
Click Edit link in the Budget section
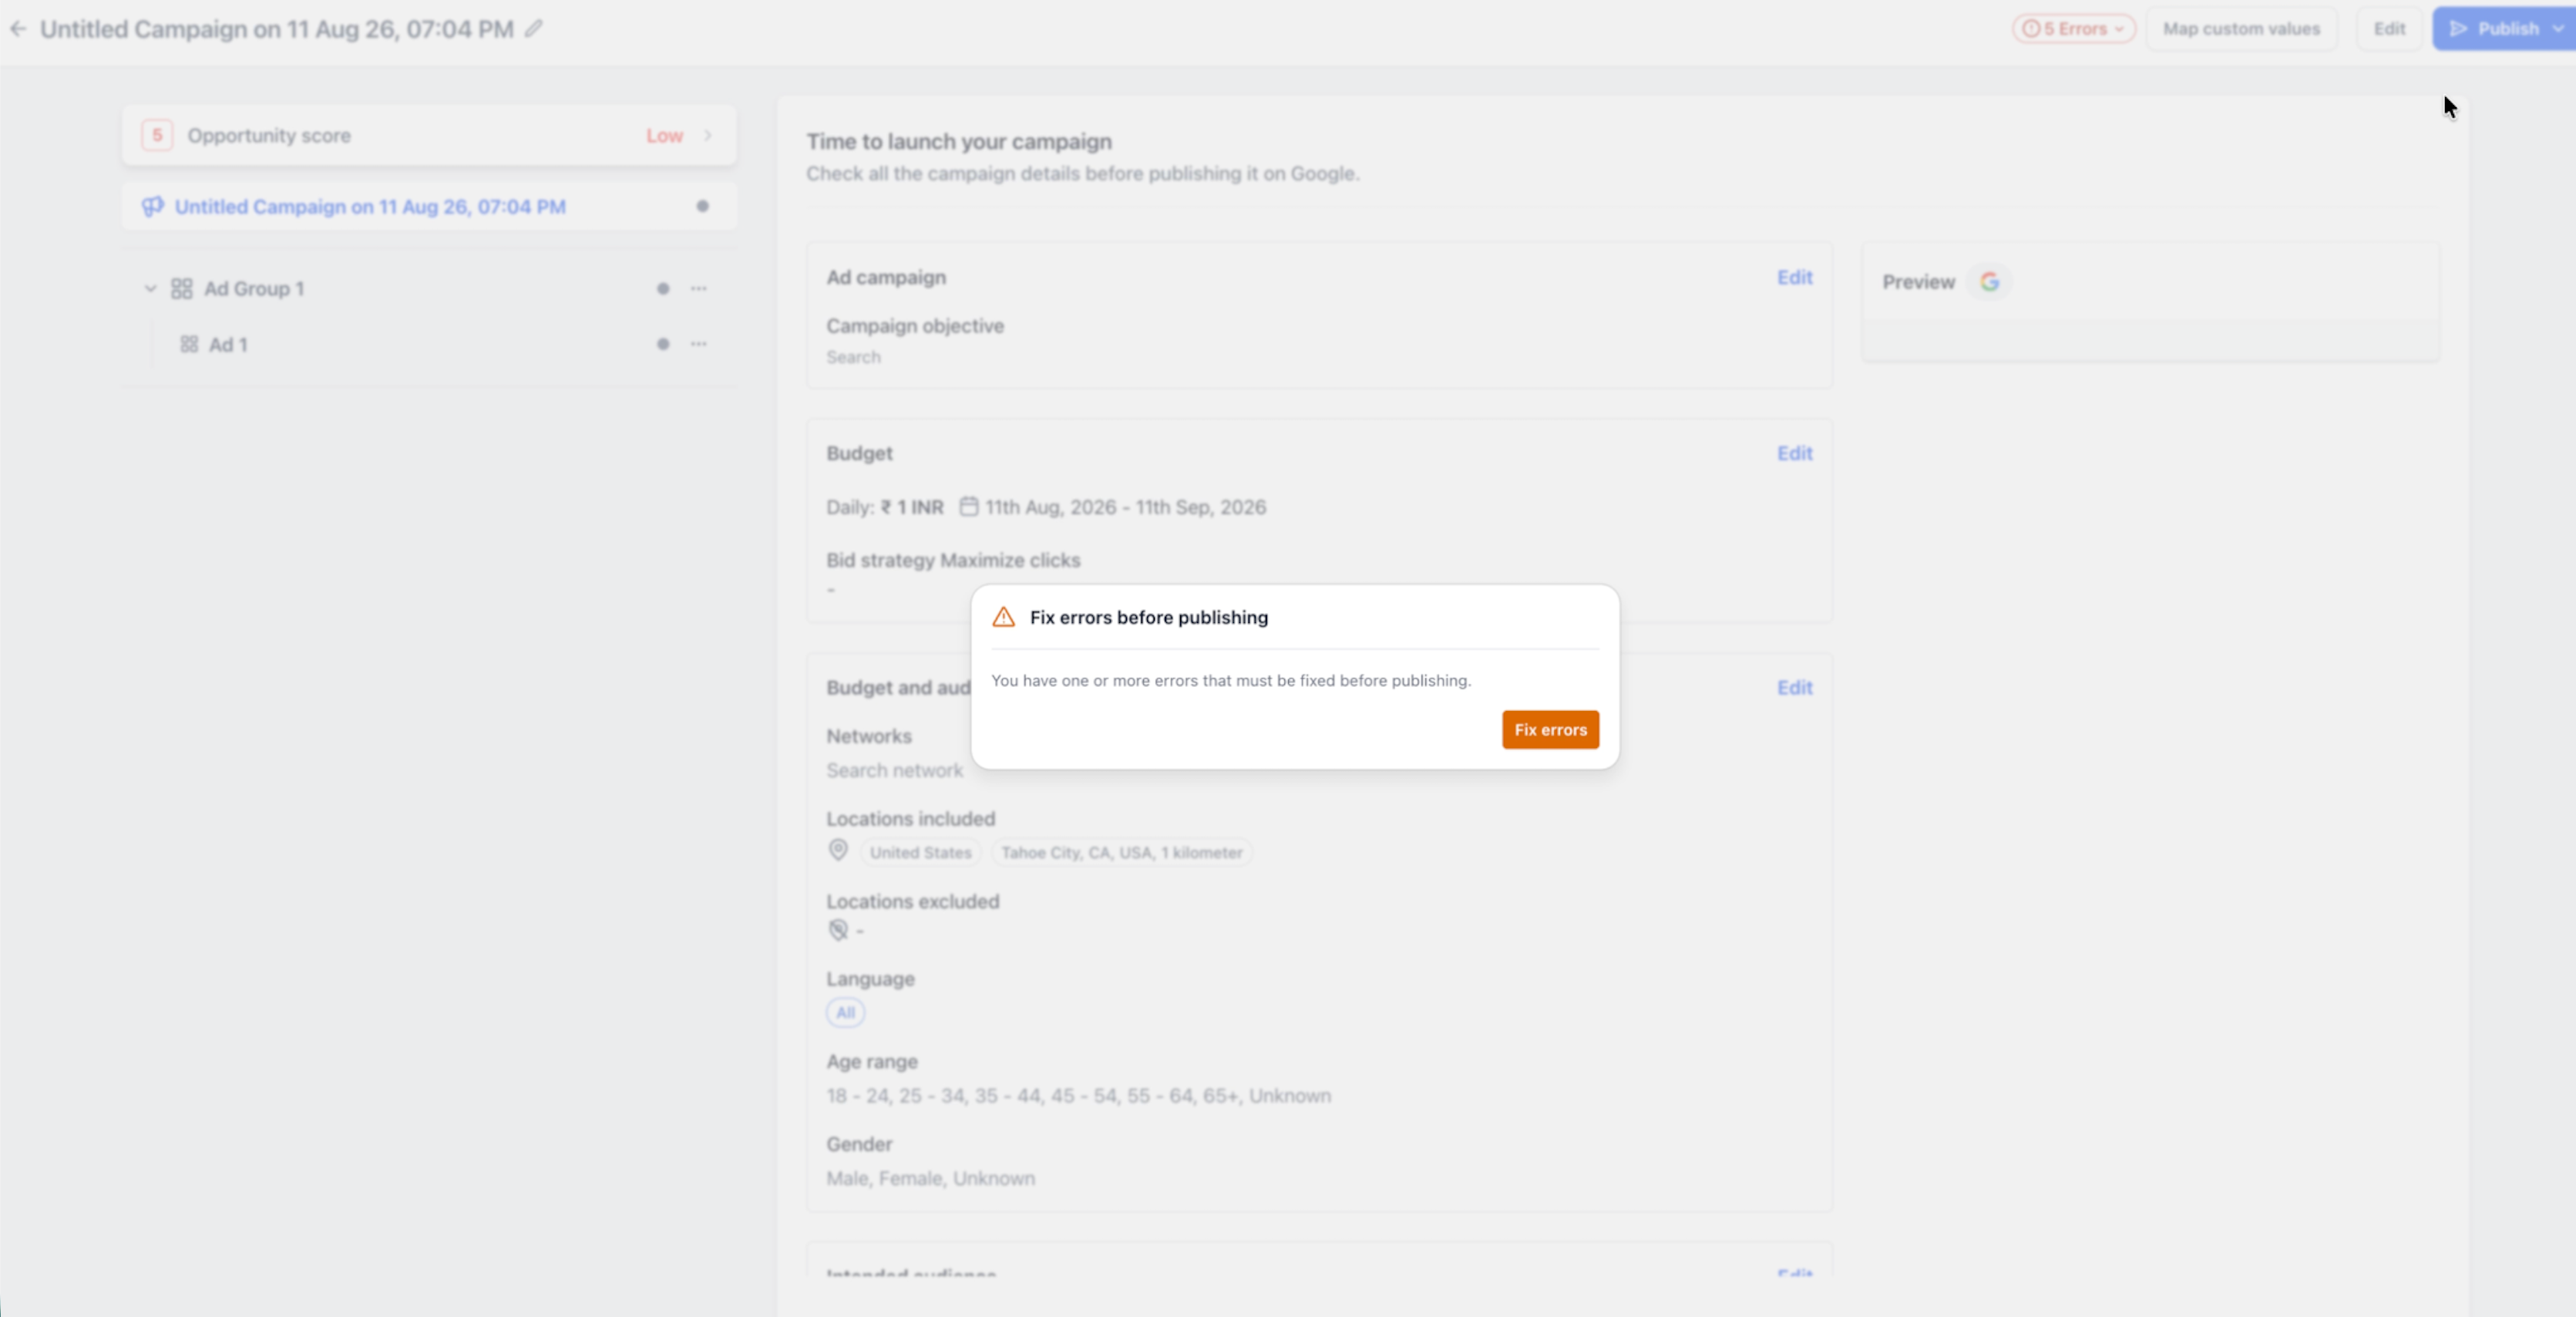coord(1794,453)
